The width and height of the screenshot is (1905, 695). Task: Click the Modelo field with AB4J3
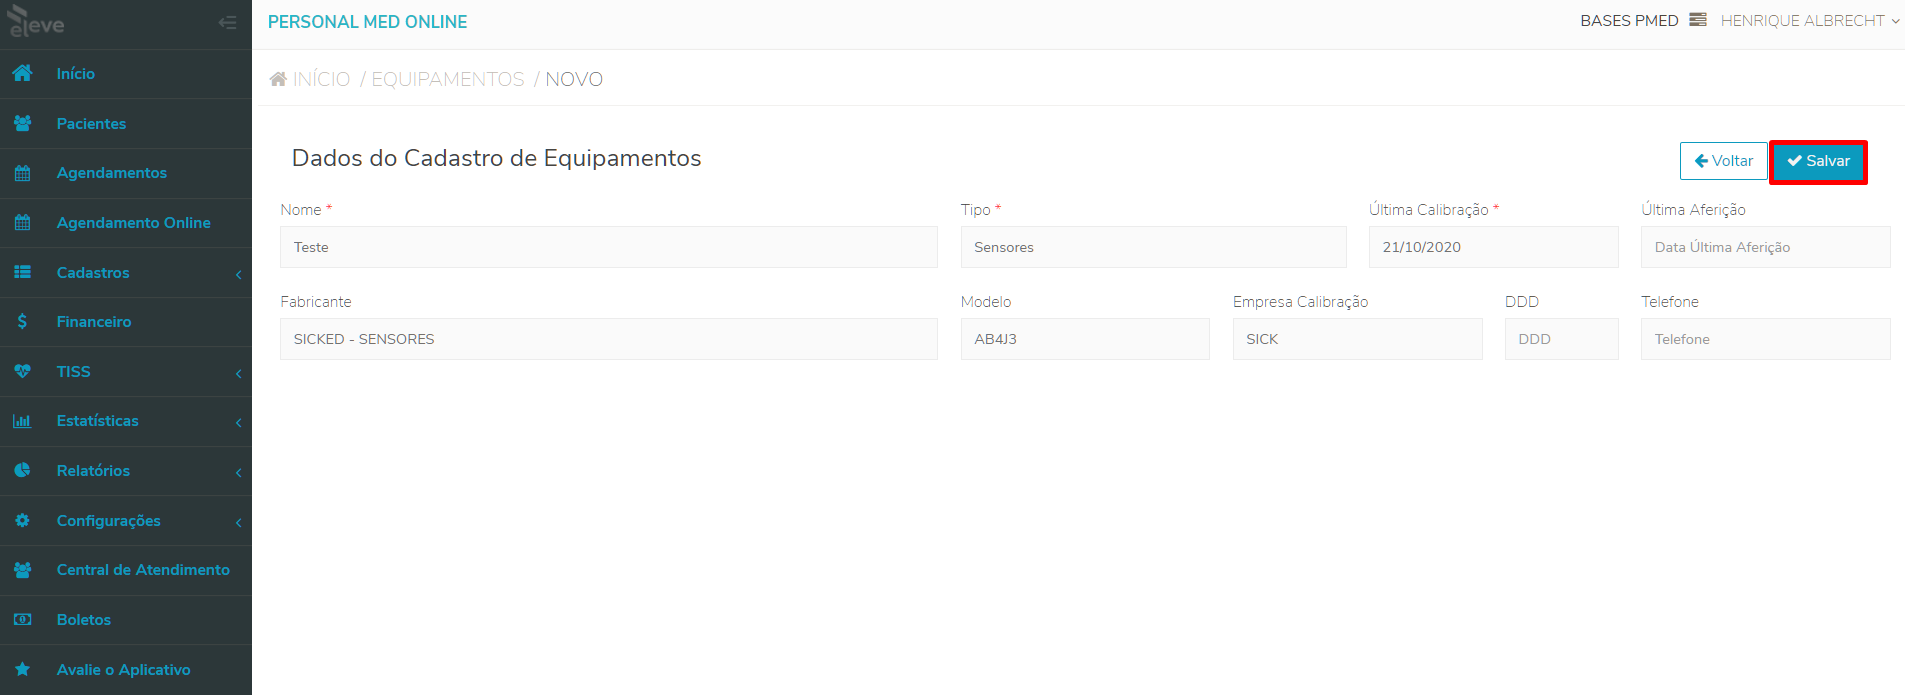[1085, 339]
